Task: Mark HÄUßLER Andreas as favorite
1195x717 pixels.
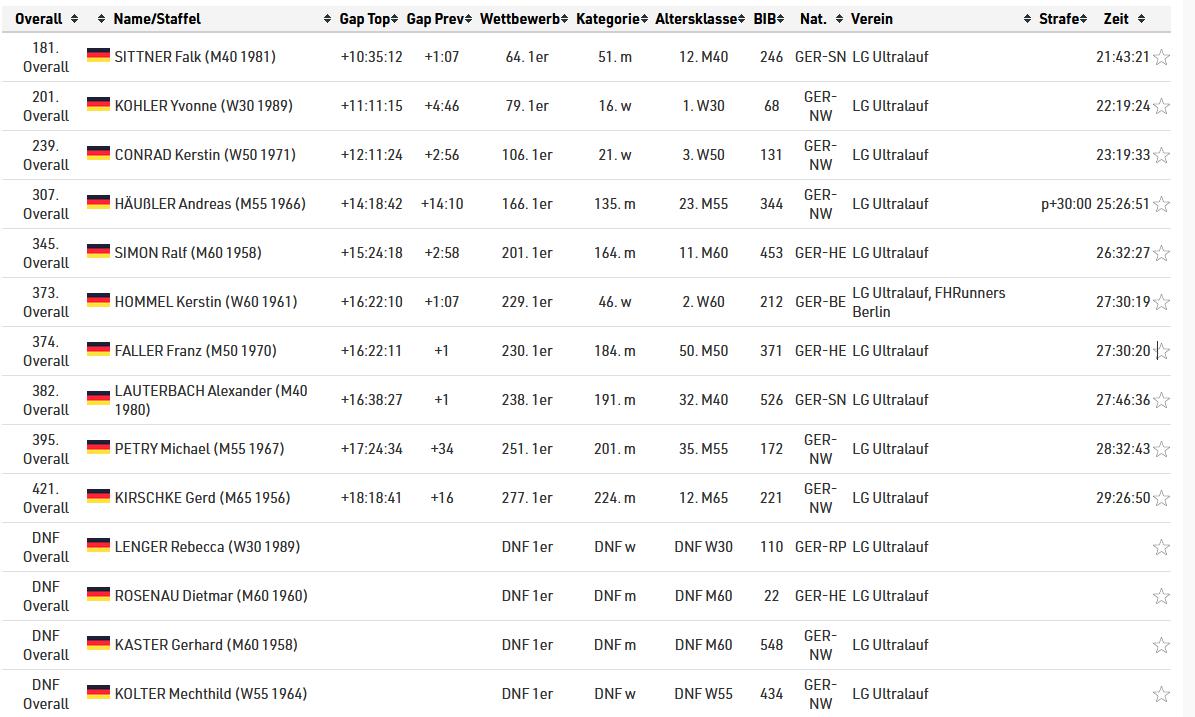Action: tap(1161, 205)
